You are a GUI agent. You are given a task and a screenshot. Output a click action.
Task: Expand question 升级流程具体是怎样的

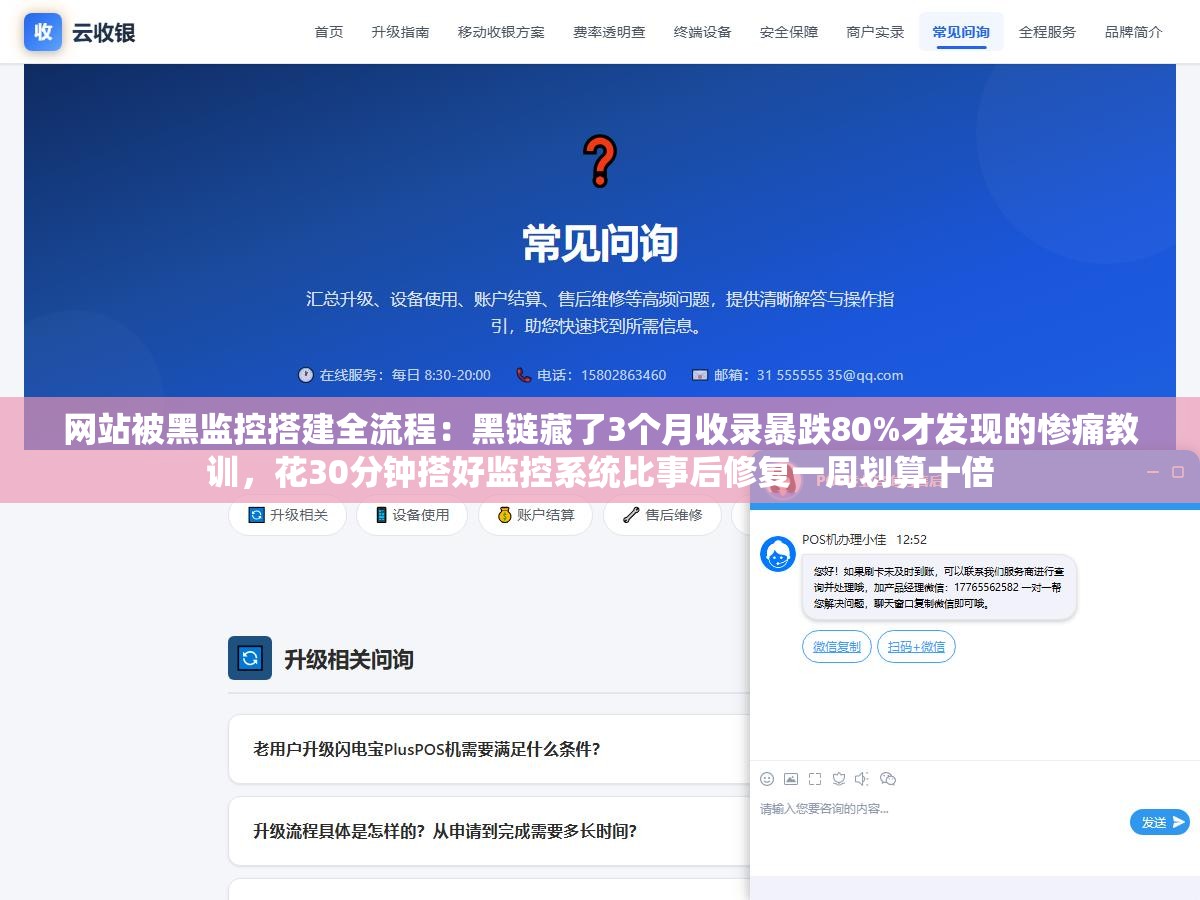[489, 831]
